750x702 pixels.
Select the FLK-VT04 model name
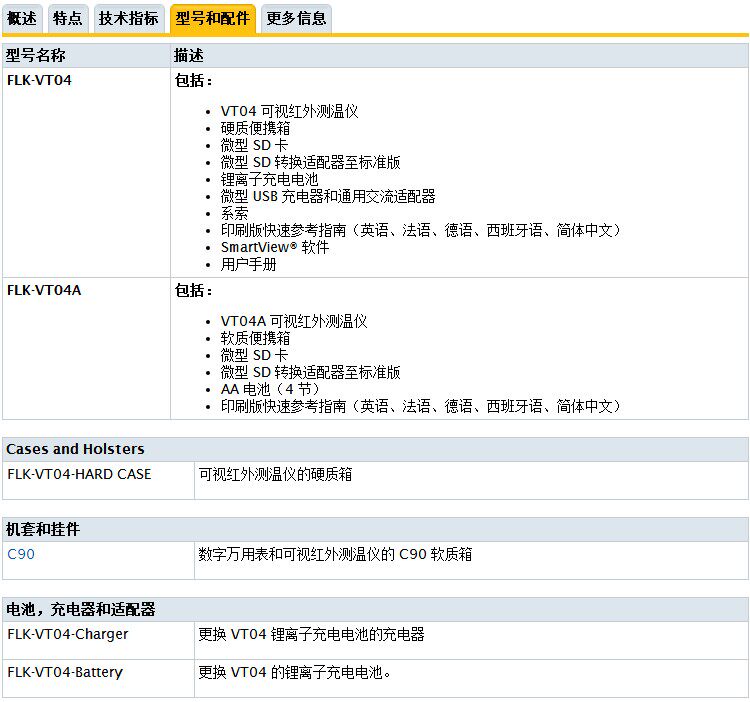[x=39, y=80]
